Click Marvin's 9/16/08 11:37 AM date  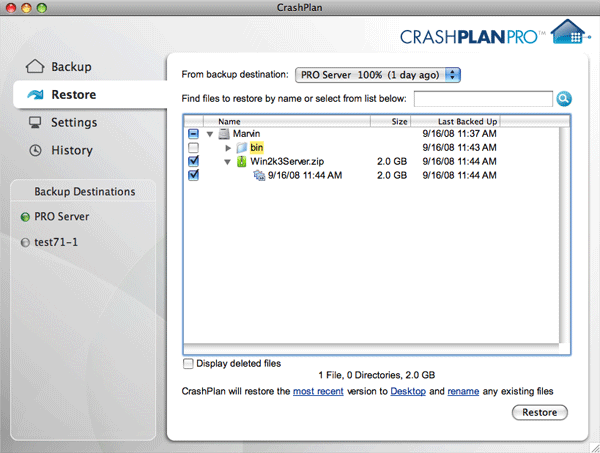459,134
